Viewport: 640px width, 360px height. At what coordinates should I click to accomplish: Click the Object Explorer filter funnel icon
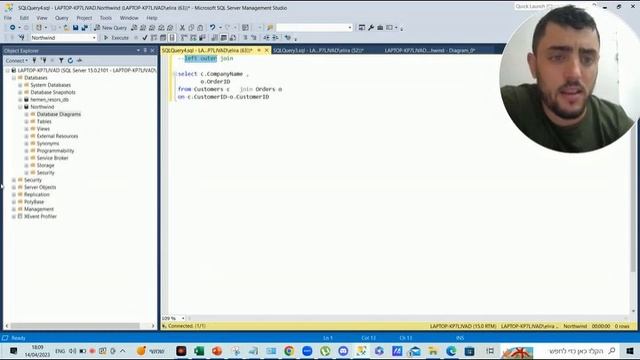click(61, 60)
